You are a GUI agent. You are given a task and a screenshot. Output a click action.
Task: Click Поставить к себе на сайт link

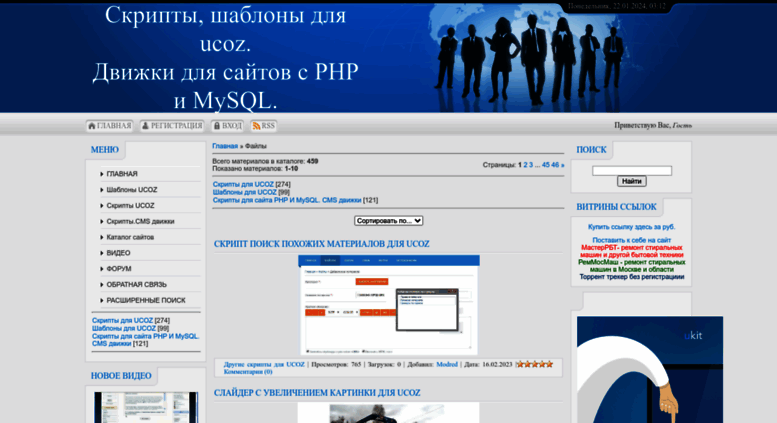point(632,240)
